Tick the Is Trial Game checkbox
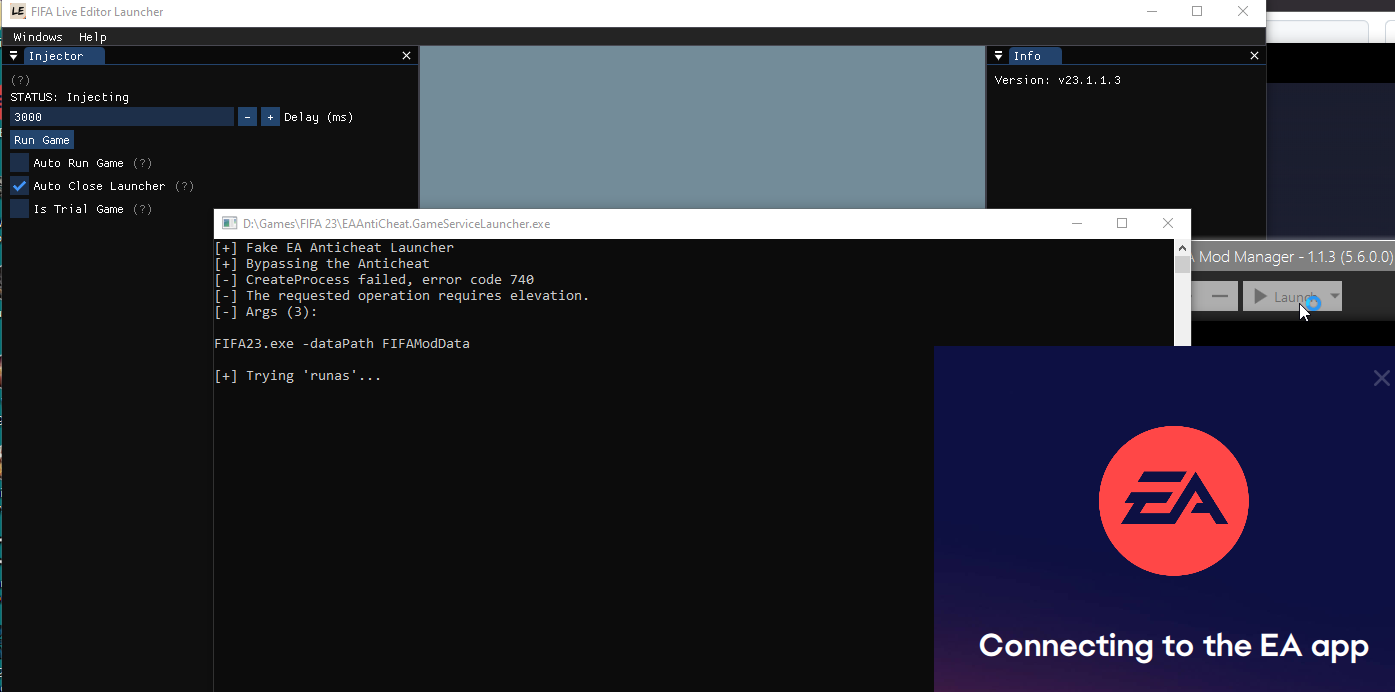This screenshot has width=1395, height=692. (20, 209)
